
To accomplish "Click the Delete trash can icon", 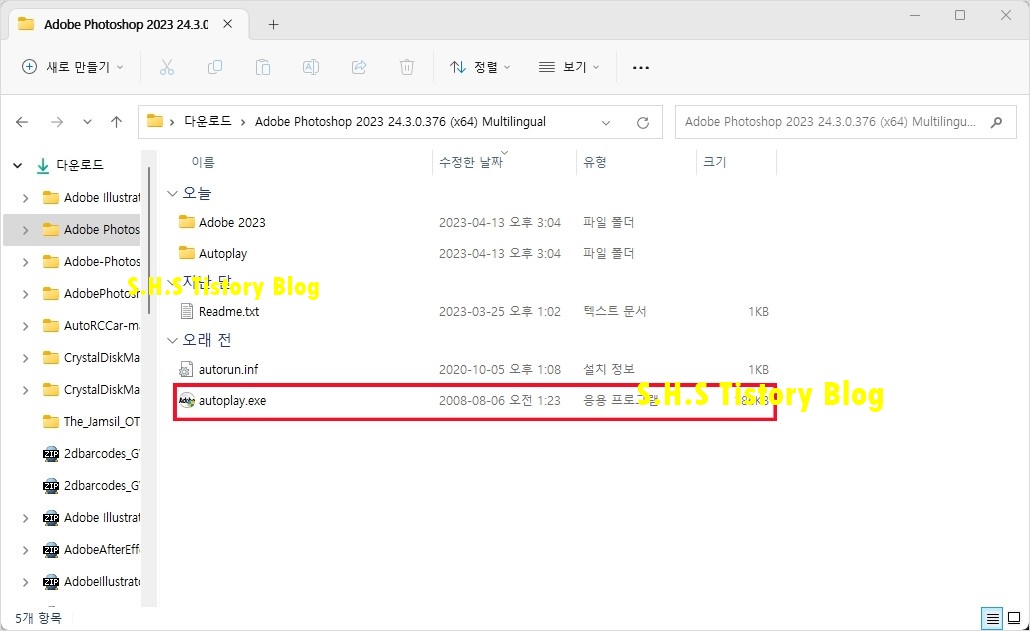I will coord(407,67).
